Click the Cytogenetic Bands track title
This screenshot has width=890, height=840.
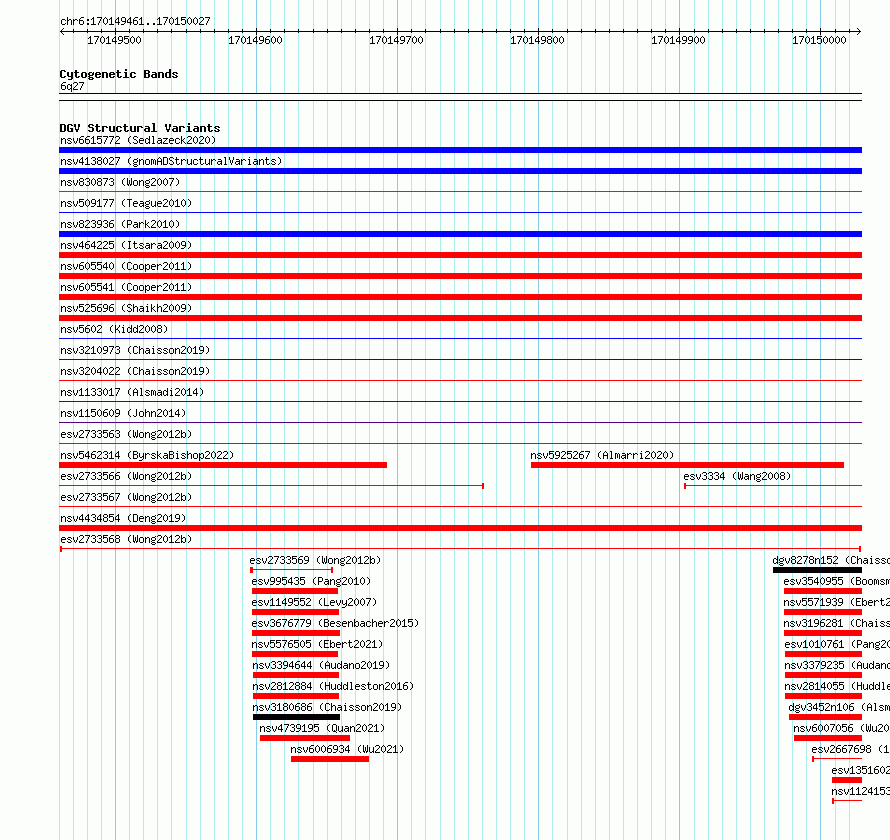click(119, 74)
